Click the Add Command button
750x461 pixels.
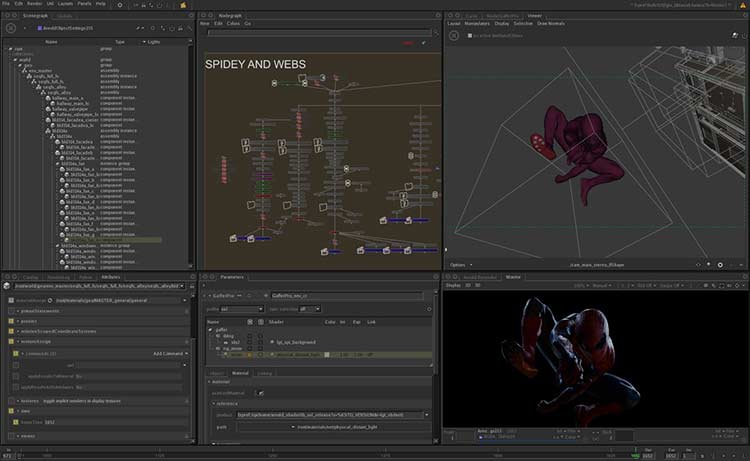coord(167,354)
